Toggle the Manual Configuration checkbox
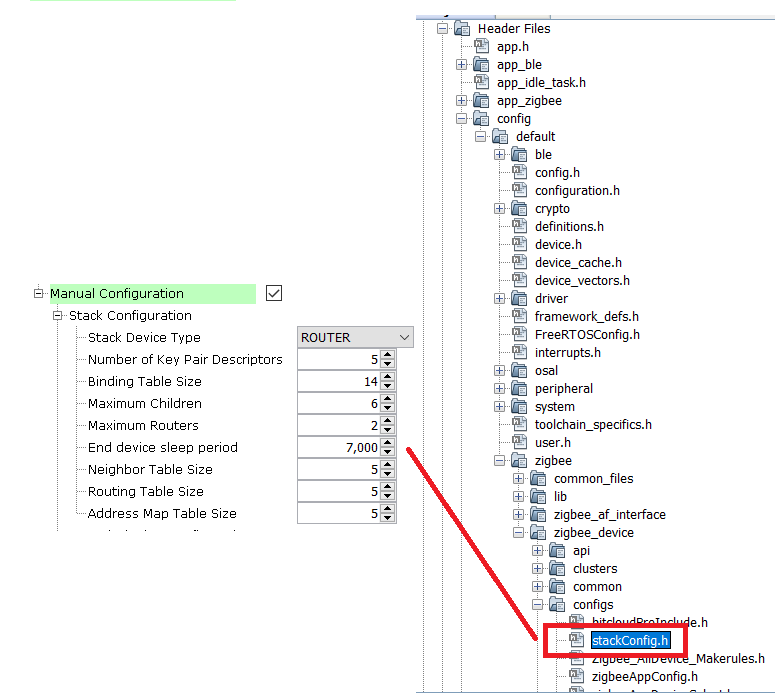775x694 pixels. (x=275, y=293)
